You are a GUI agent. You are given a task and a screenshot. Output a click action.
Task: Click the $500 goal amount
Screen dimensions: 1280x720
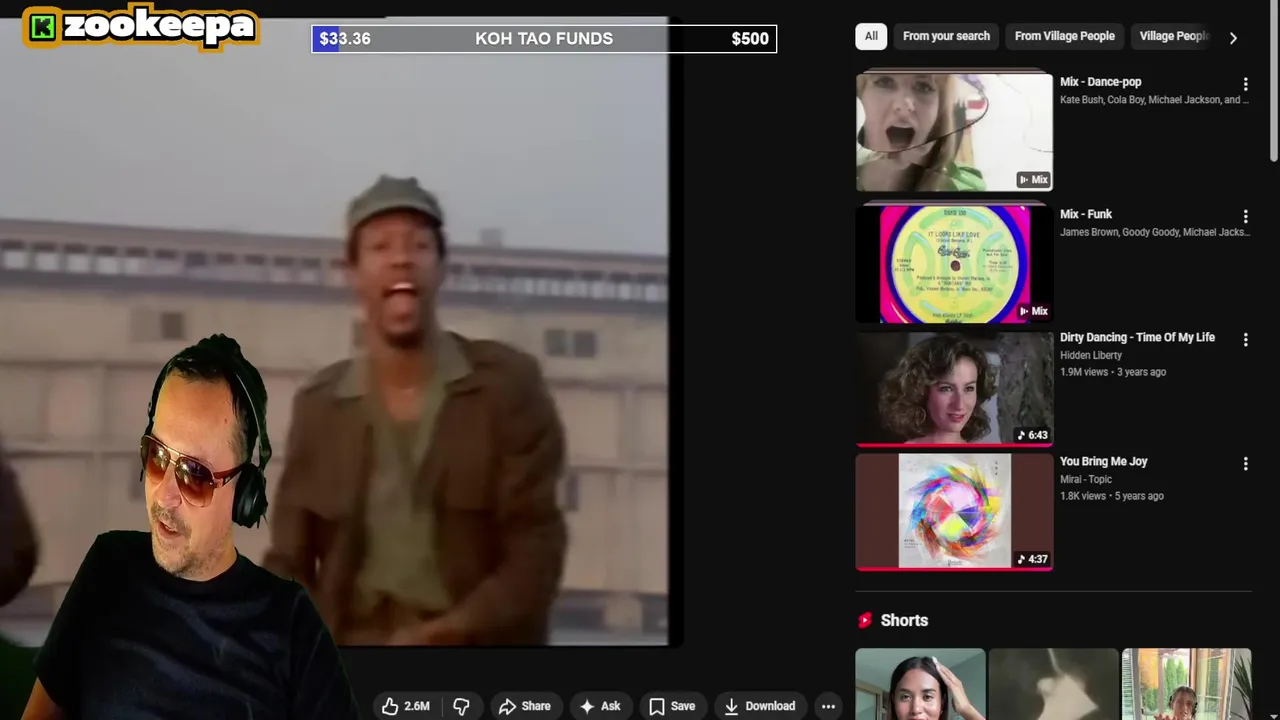coord(750,39)
